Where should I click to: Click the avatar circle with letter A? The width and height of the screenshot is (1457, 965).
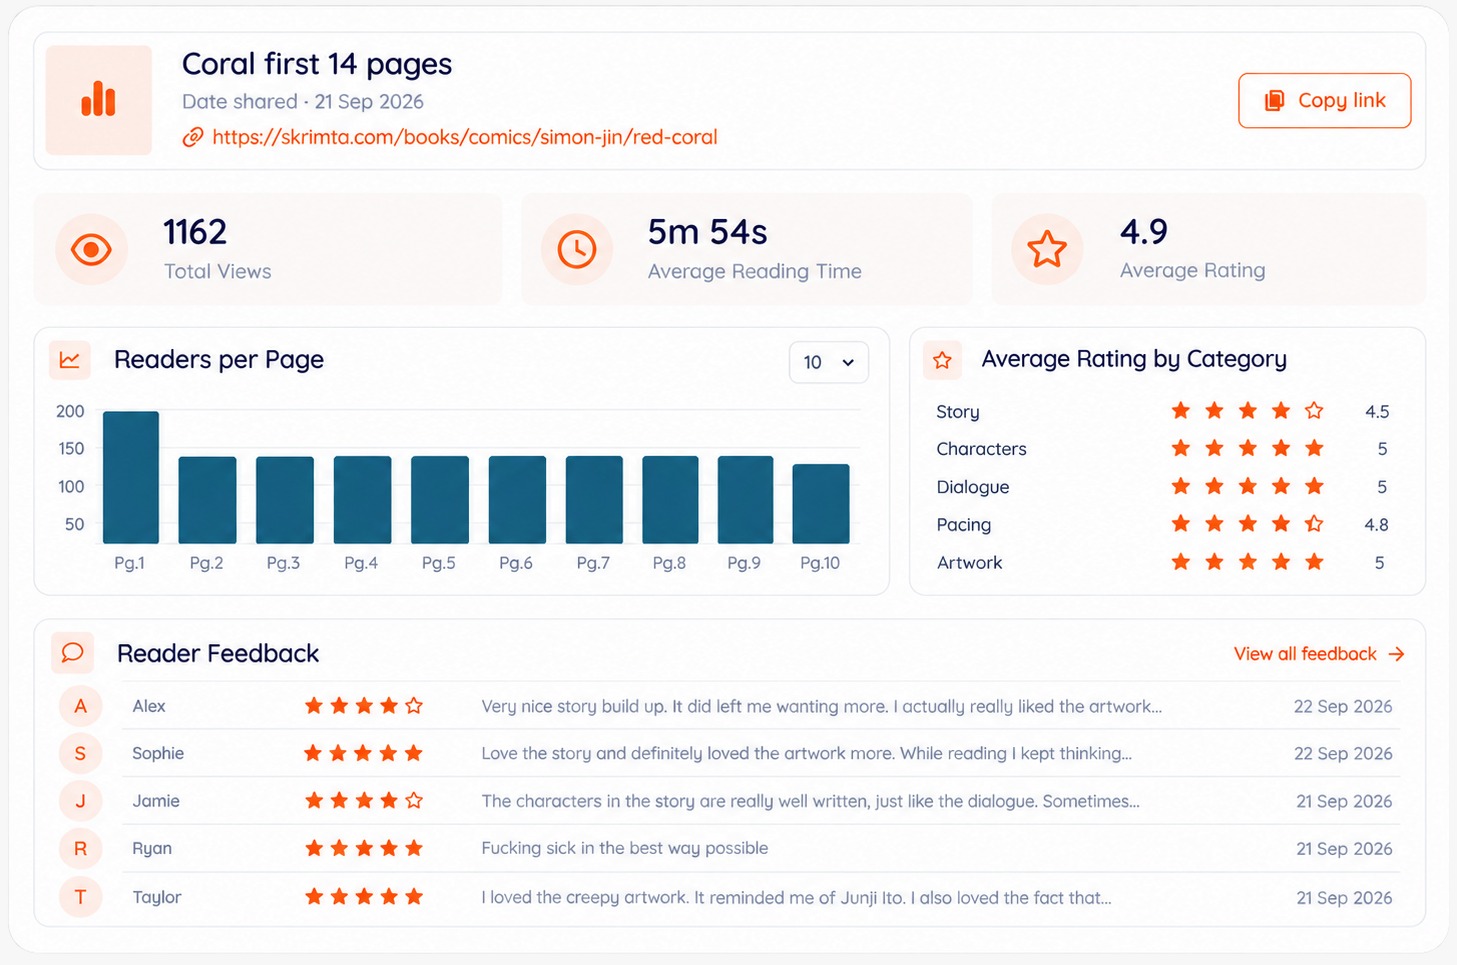[80, 706]
